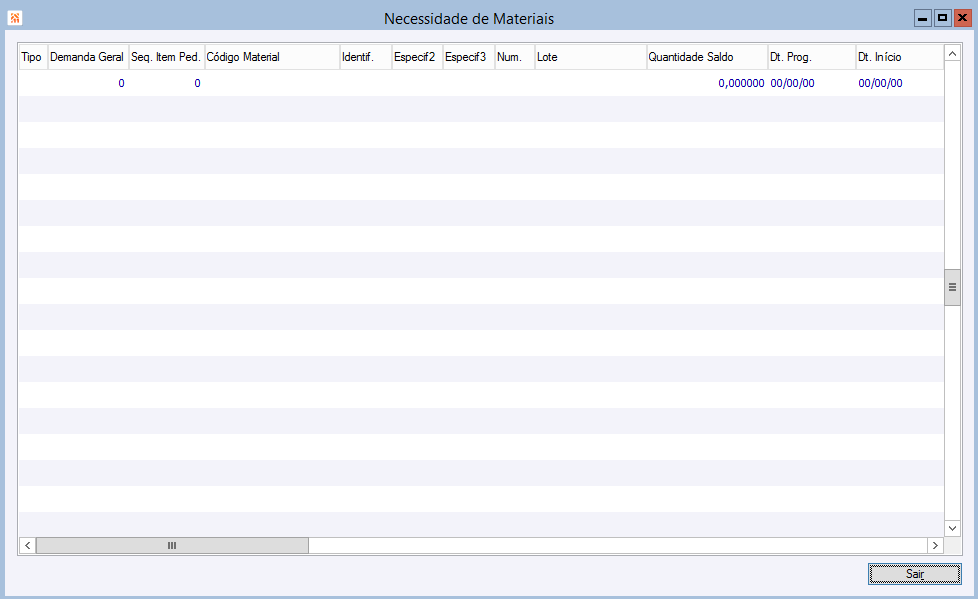The image size is (978, 599).
Task: Click the application icon in title bar
Action: tap(14, 18)
